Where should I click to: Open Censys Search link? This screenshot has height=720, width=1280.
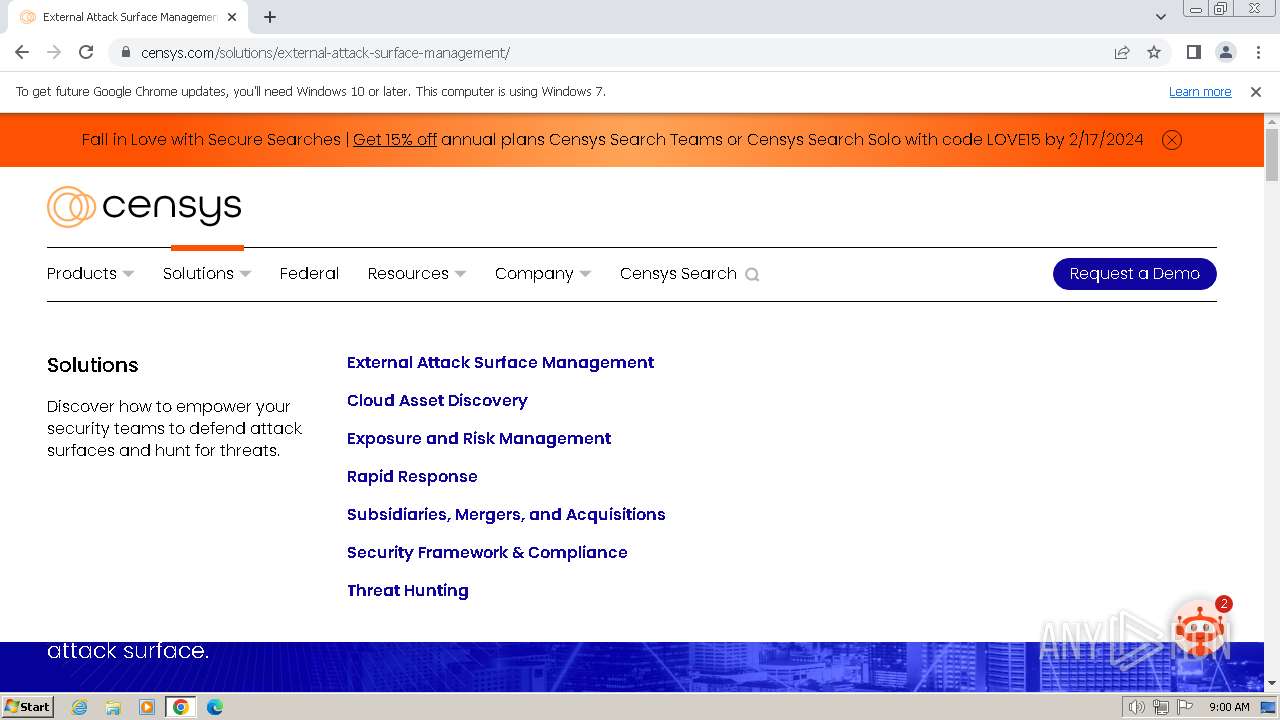pos(678,274)
